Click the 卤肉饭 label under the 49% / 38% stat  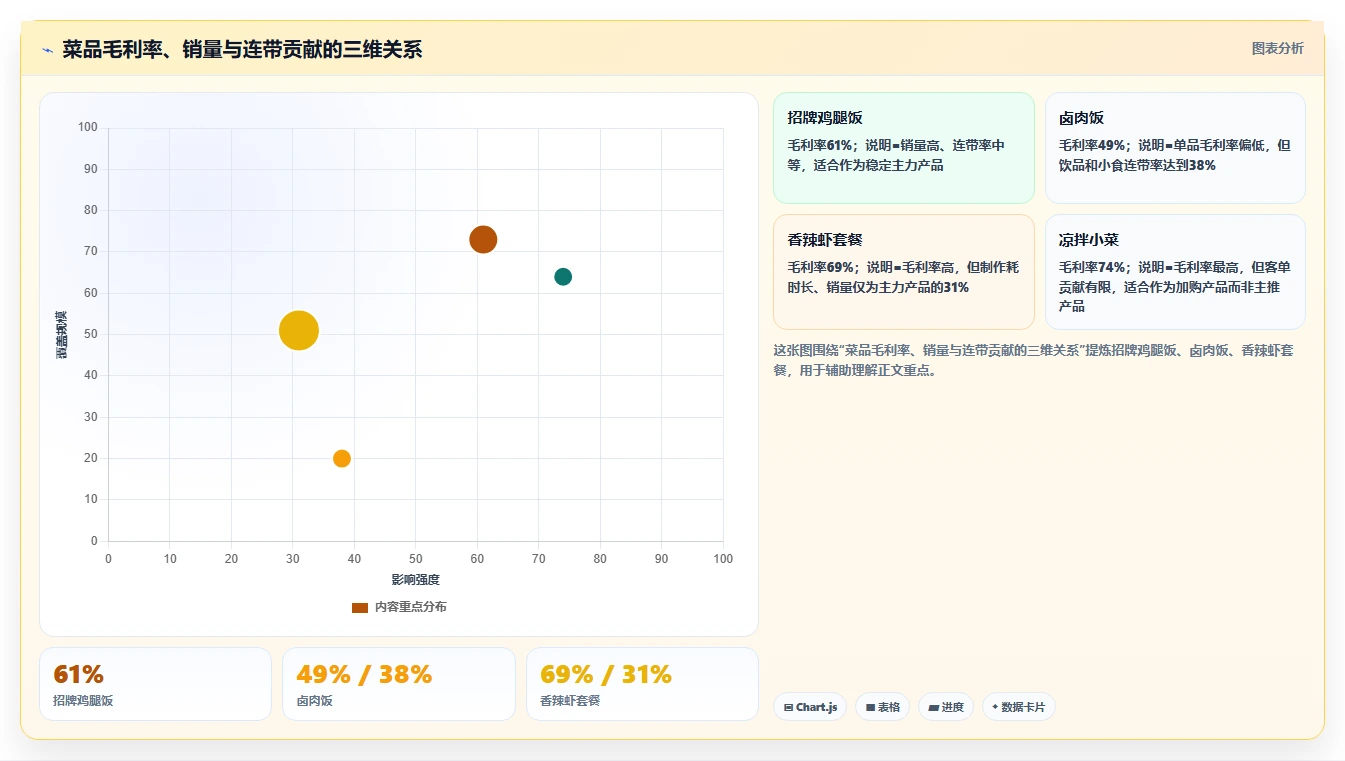[315, 701]
